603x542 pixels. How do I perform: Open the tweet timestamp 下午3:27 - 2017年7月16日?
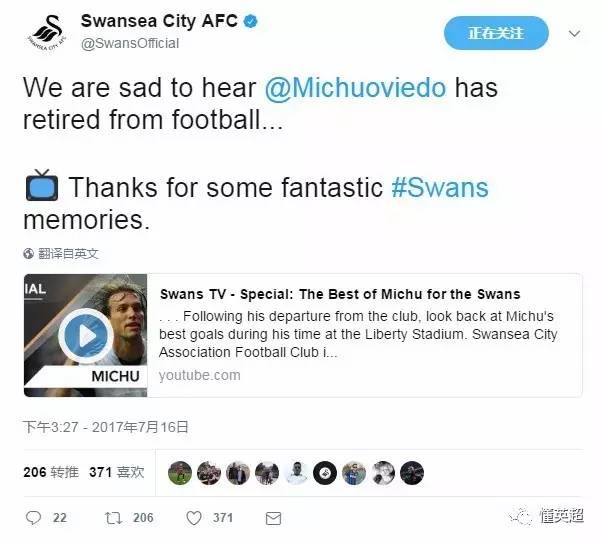coord(106,427)
